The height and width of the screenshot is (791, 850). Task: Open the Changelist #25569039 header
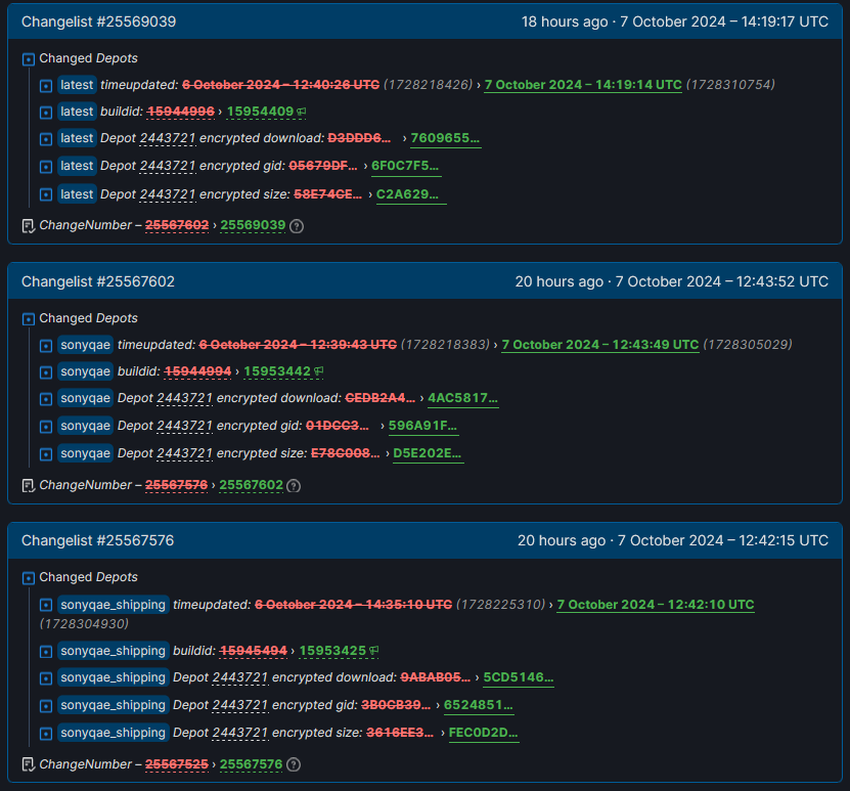coord(99,22)
